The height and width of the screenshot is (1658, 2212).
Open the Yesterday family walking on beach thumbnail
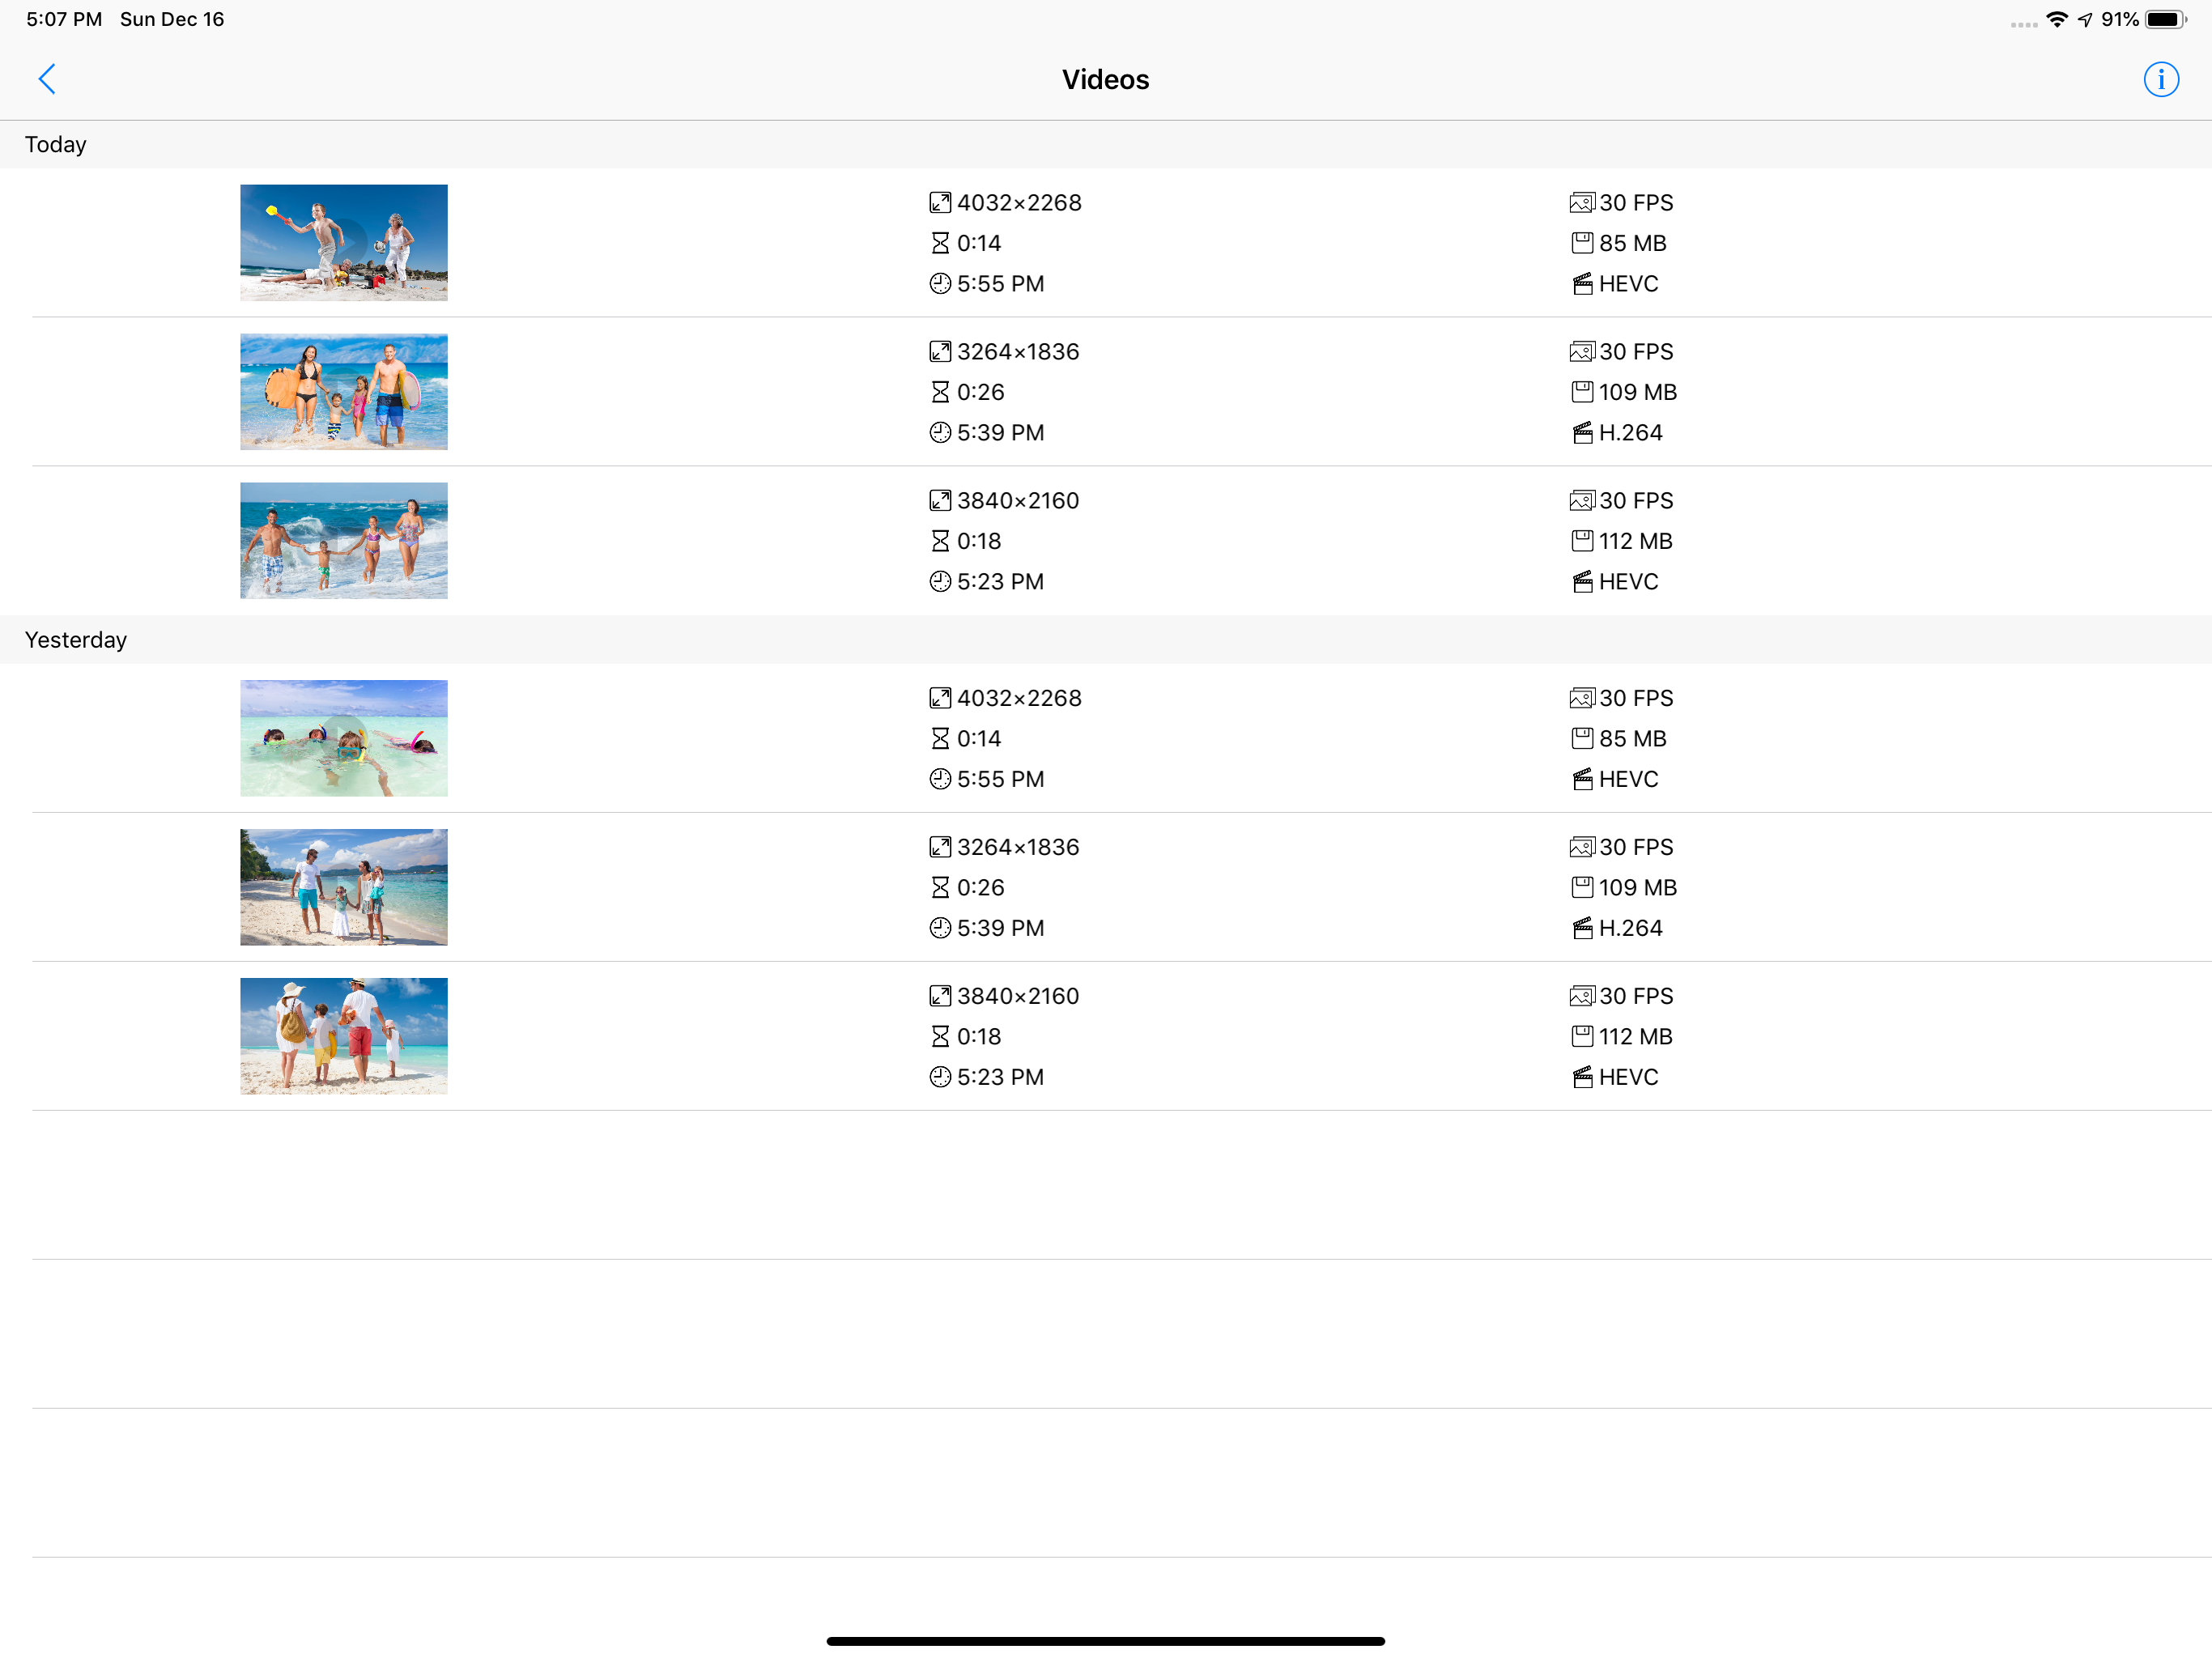(343, 886)
